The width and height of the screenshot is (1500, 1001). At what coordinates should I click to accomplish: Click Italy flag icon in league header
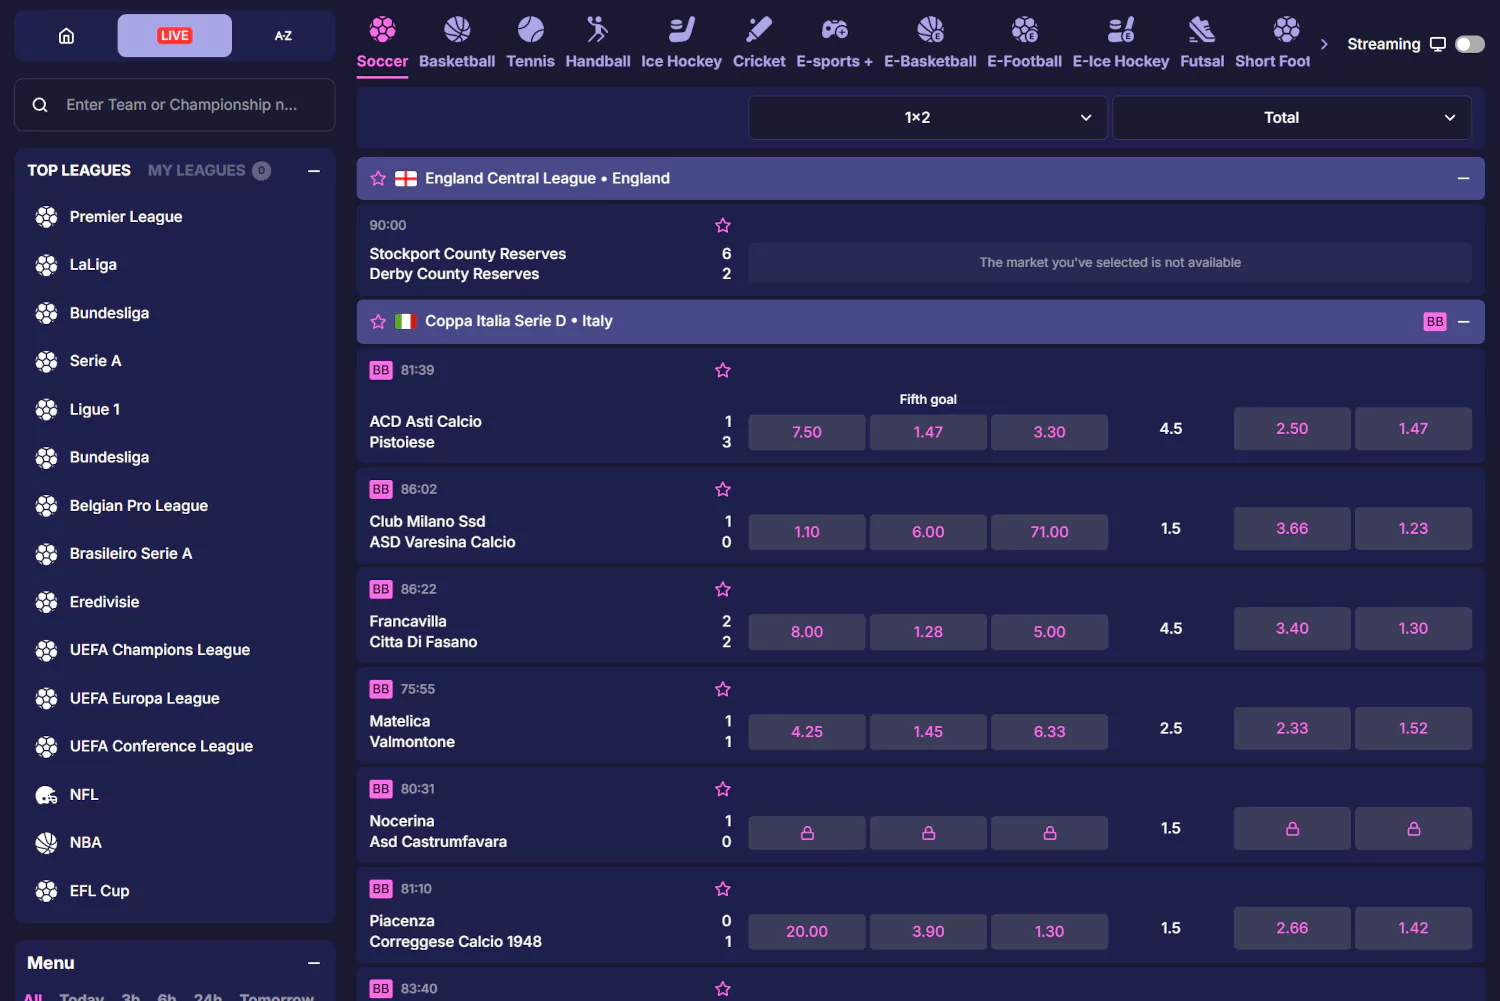tap(406, 322)
